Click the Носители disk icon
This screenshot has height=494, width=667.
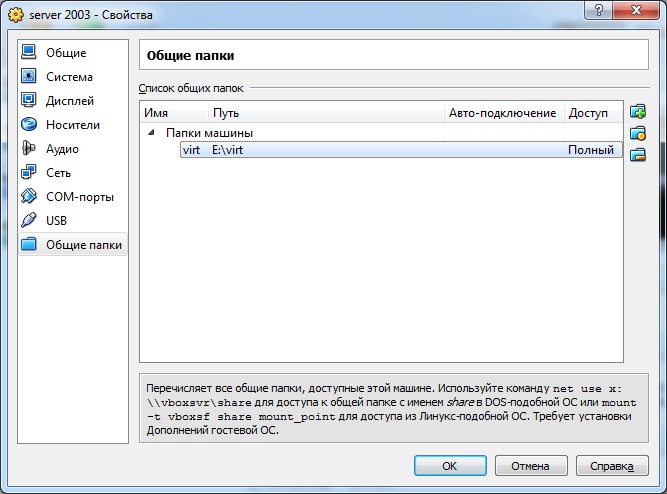29,124
